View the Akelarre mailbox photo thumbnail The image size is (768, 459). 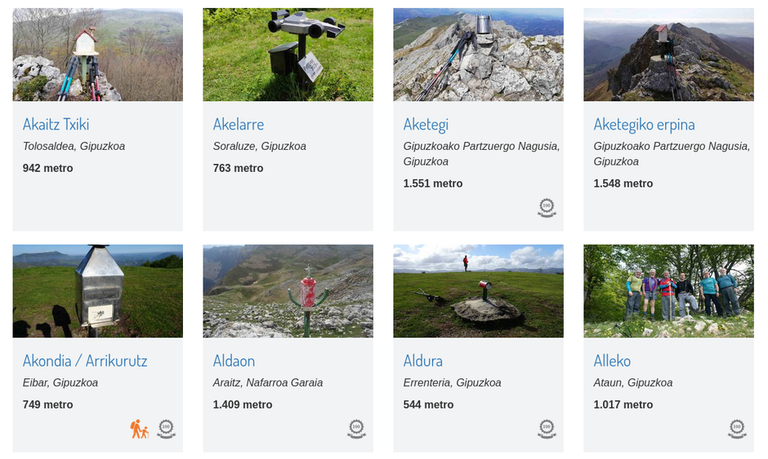point(288,55)
